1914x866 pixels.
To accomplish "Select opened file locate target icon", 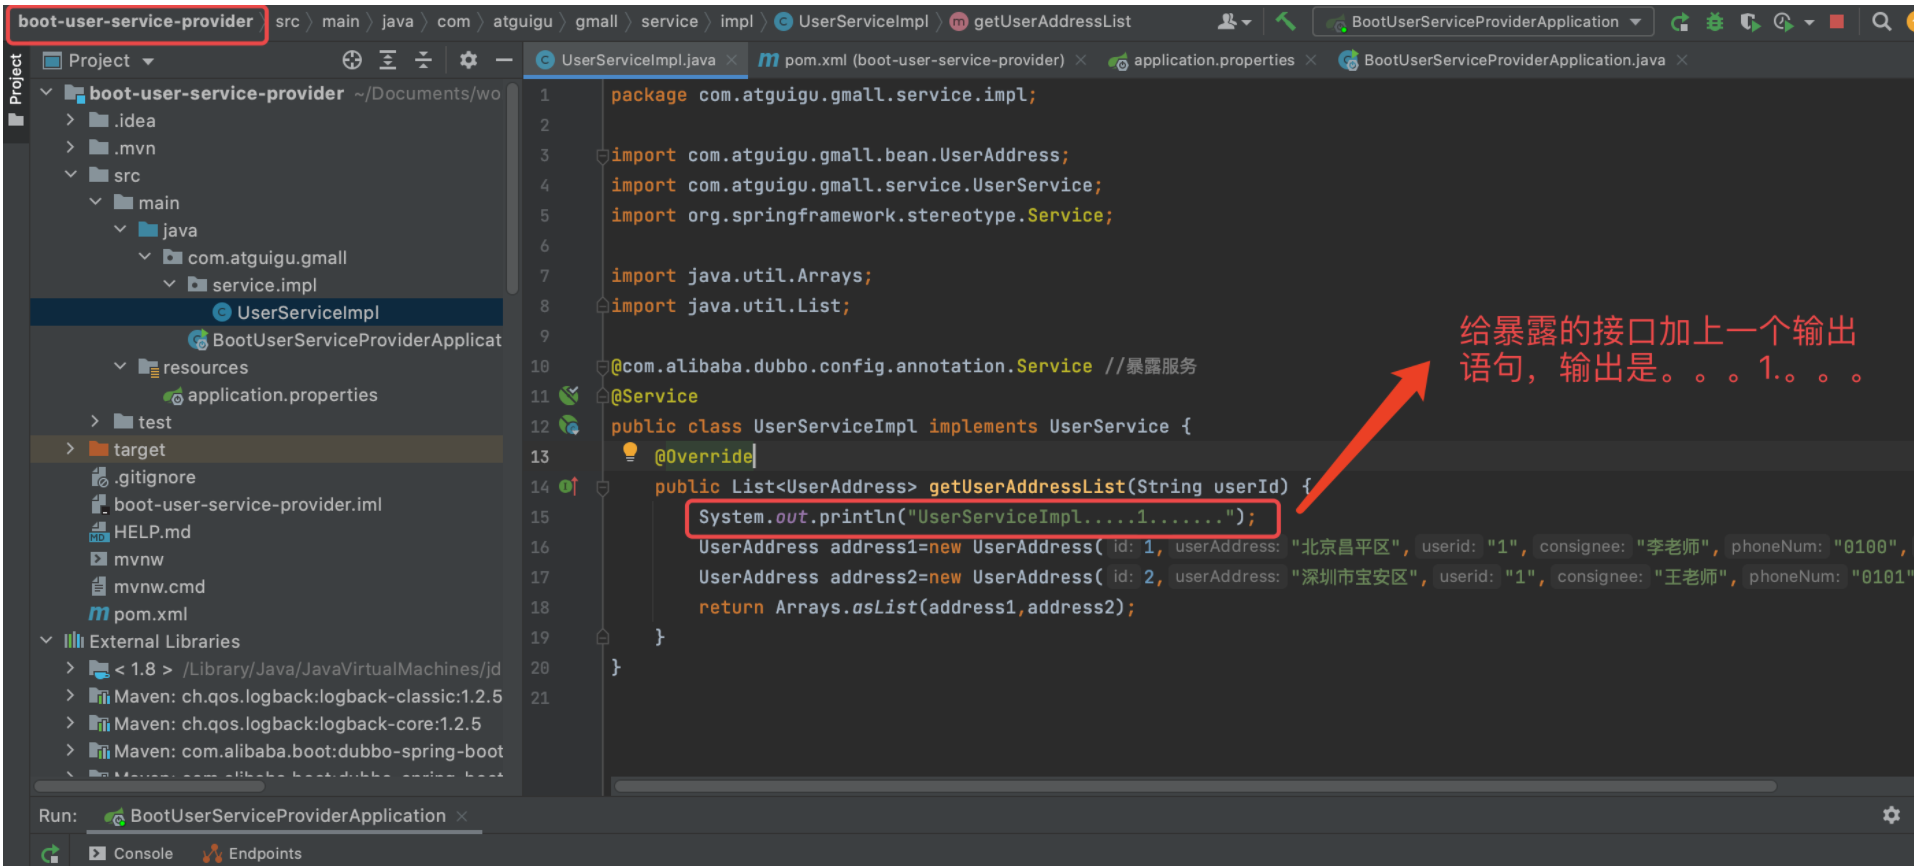I will coord(352,60).
